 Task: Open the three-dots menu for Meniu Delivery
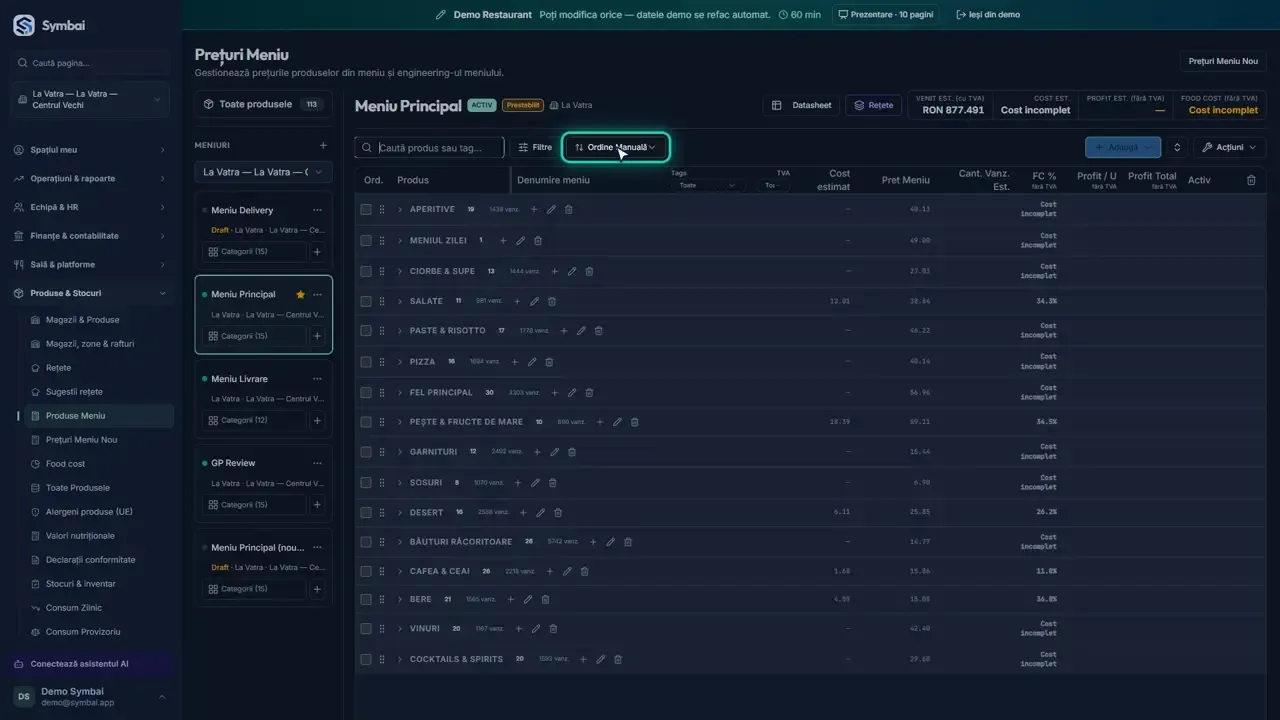(x=317, y=210)
